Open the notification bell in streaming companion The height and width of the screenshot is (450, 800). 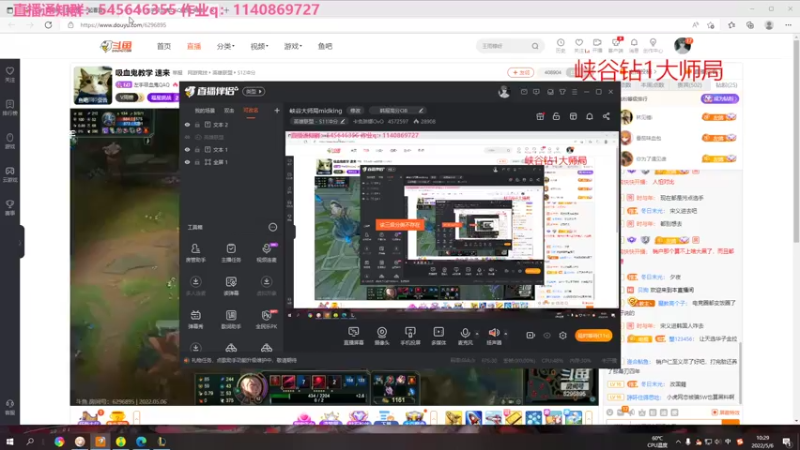pos(589,117)
